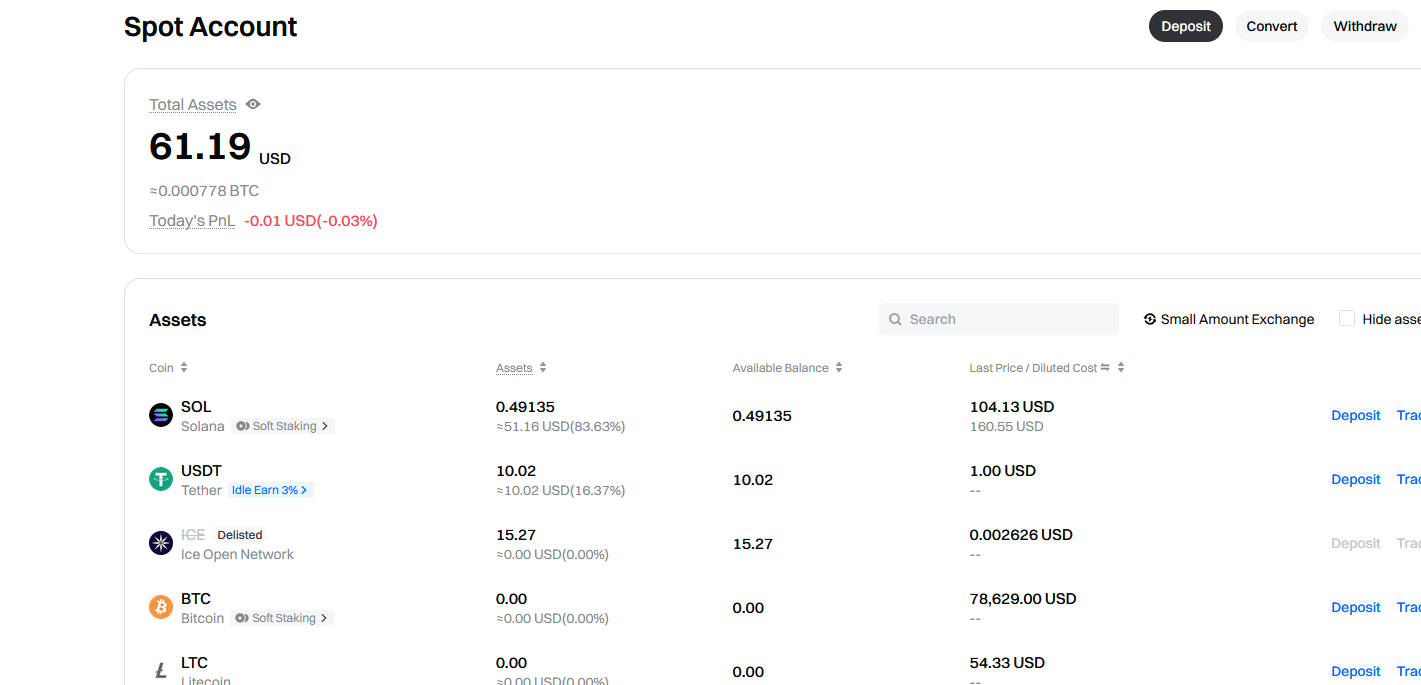Image resolution: width=1421 pixels, height=685 pixels.
Task: Sort by Available Balance column arrows
Action: pos(839,368)
